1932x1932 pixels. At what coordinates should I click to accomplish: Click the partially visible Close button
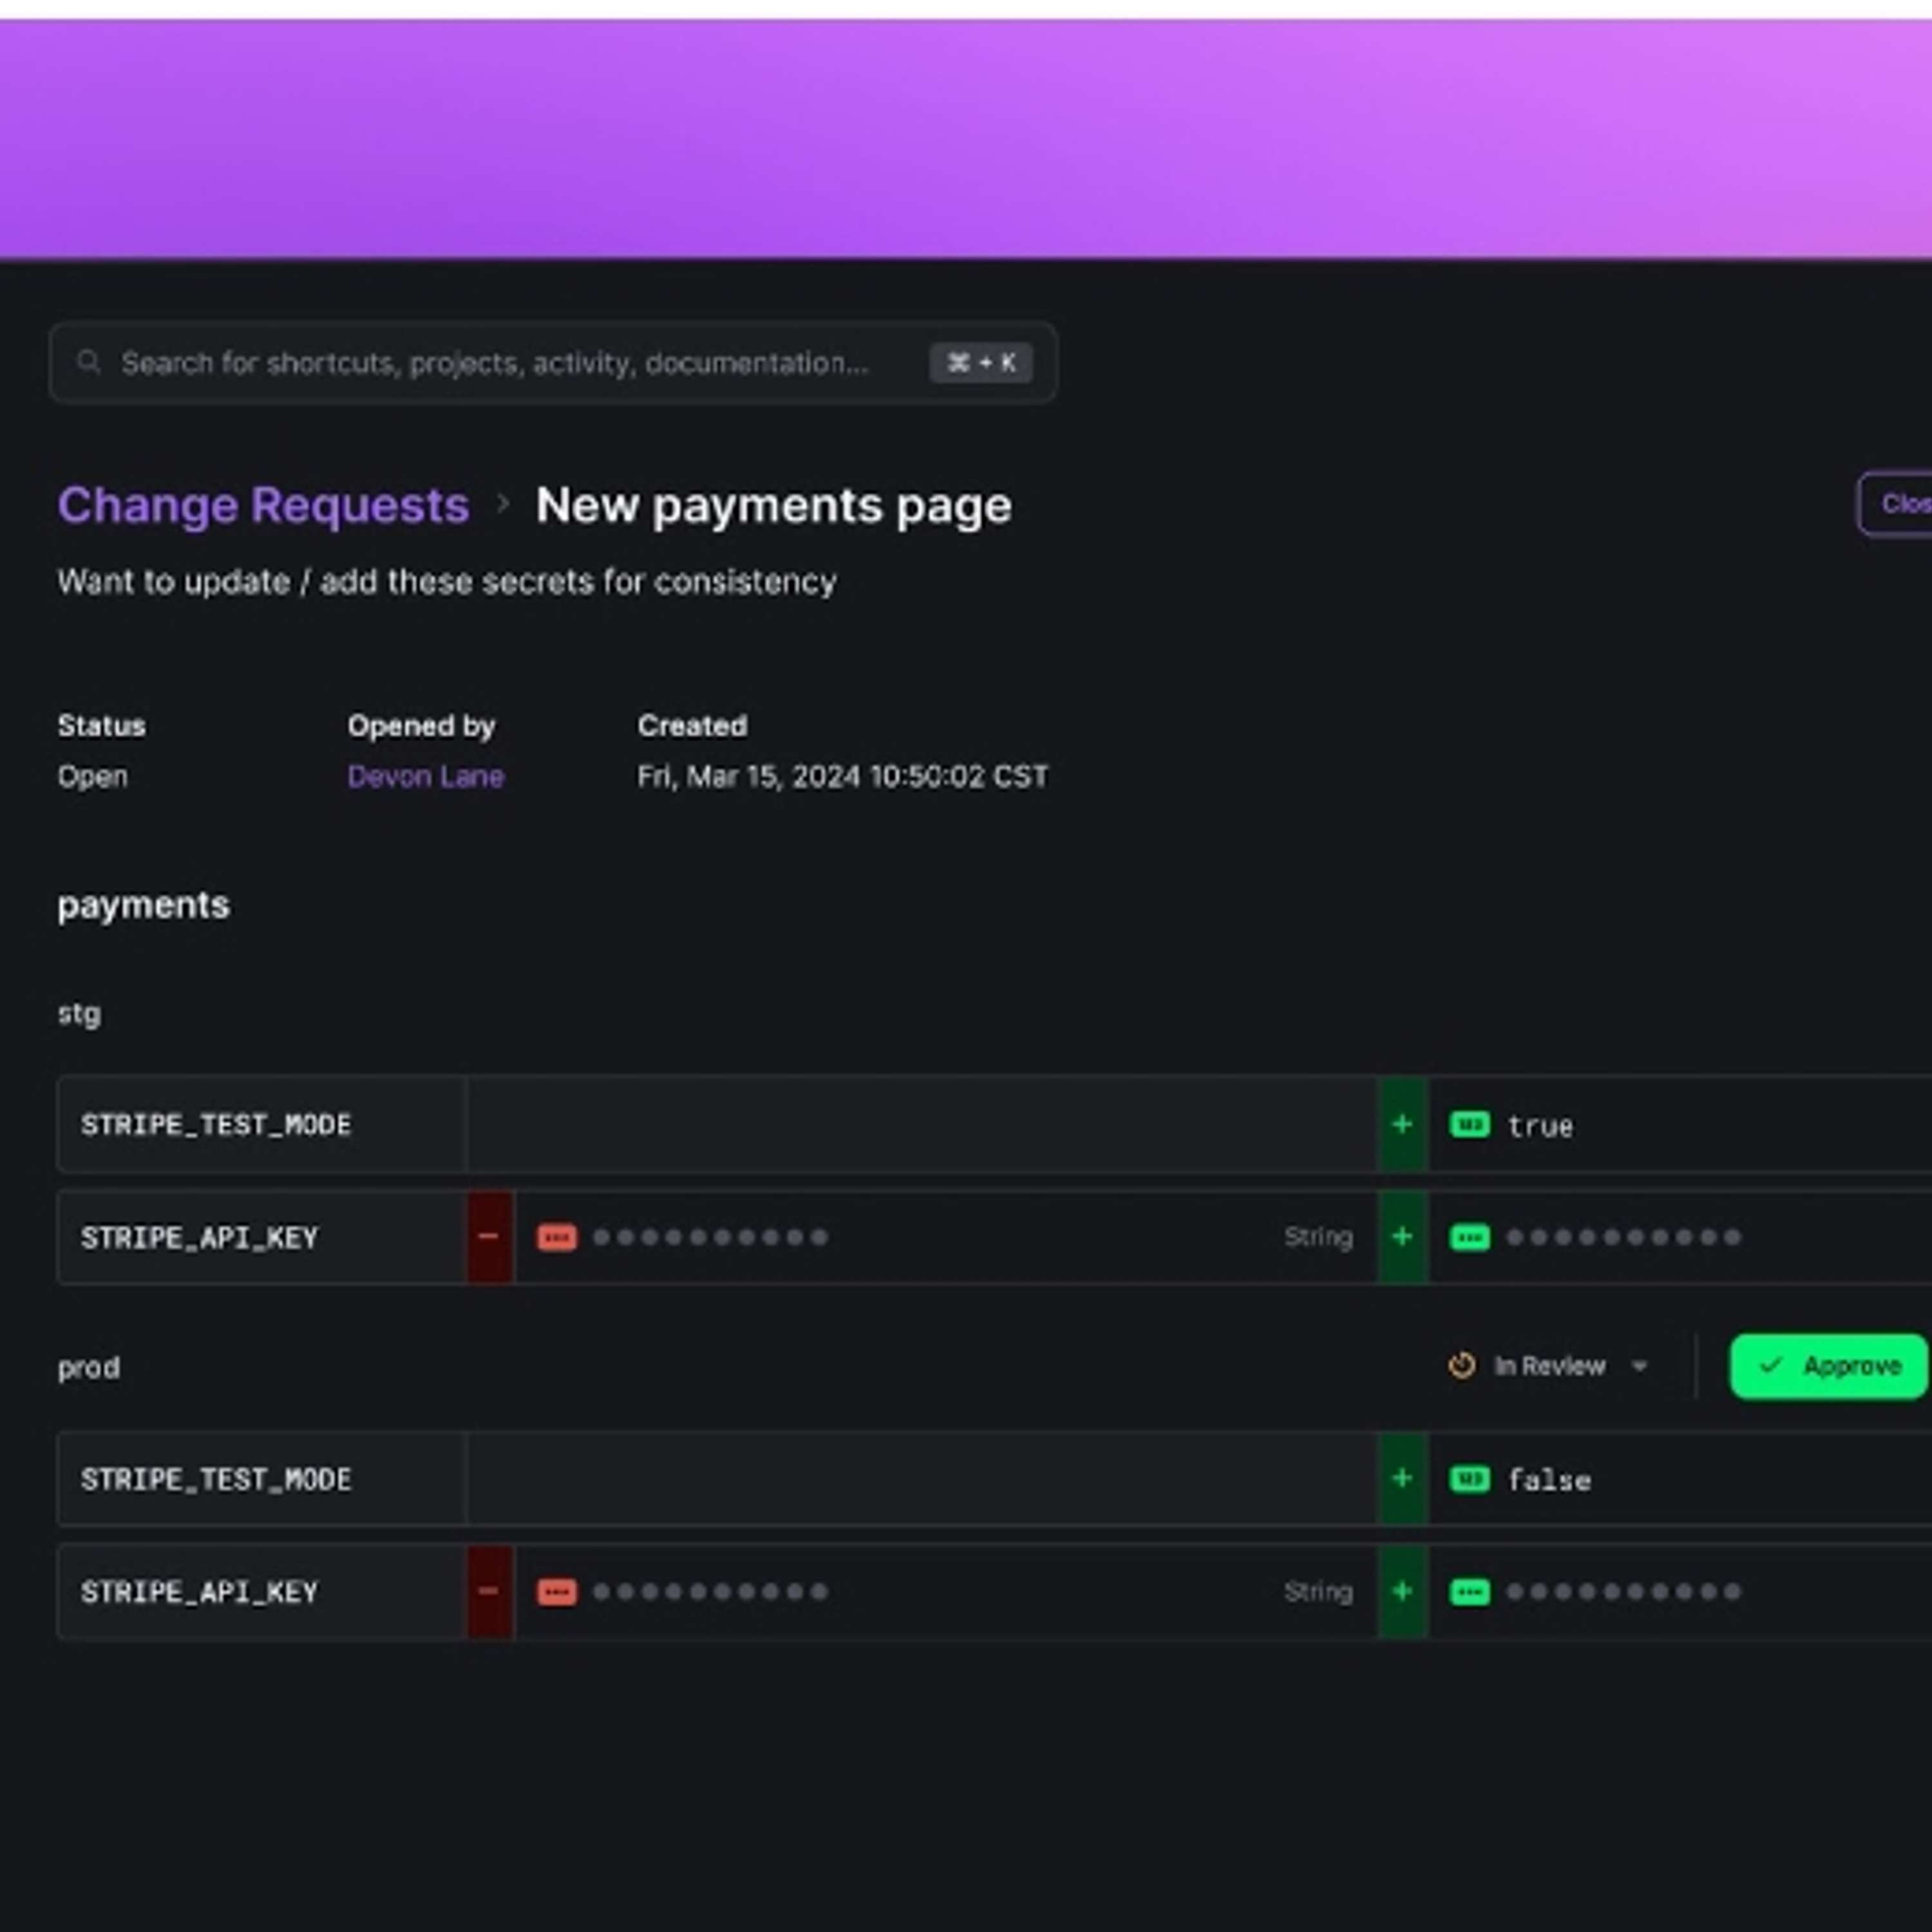tap(1895, 504)
